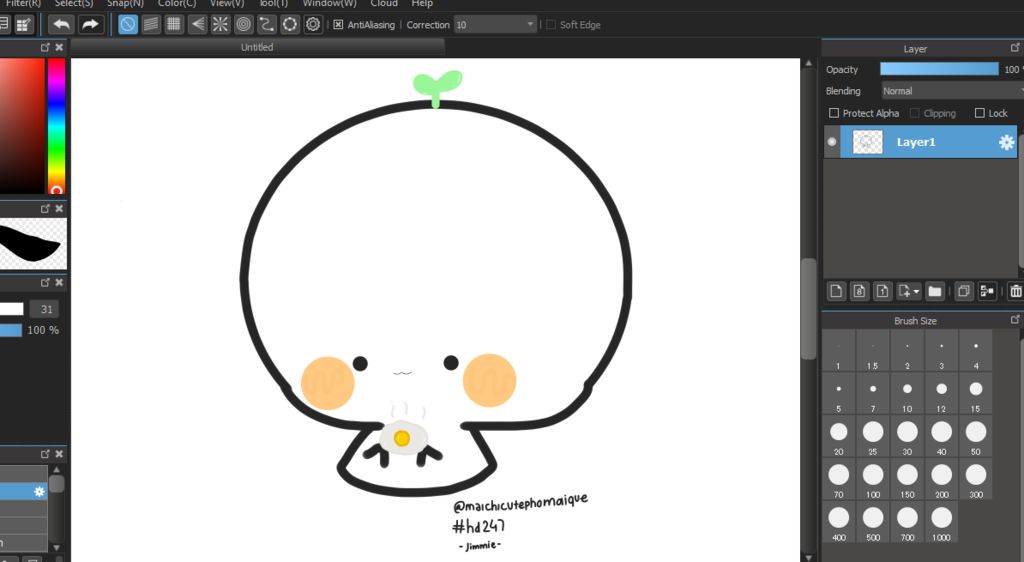Click the rainbow hue bar
Screen dimensions: 1024x562
(56, 126)
